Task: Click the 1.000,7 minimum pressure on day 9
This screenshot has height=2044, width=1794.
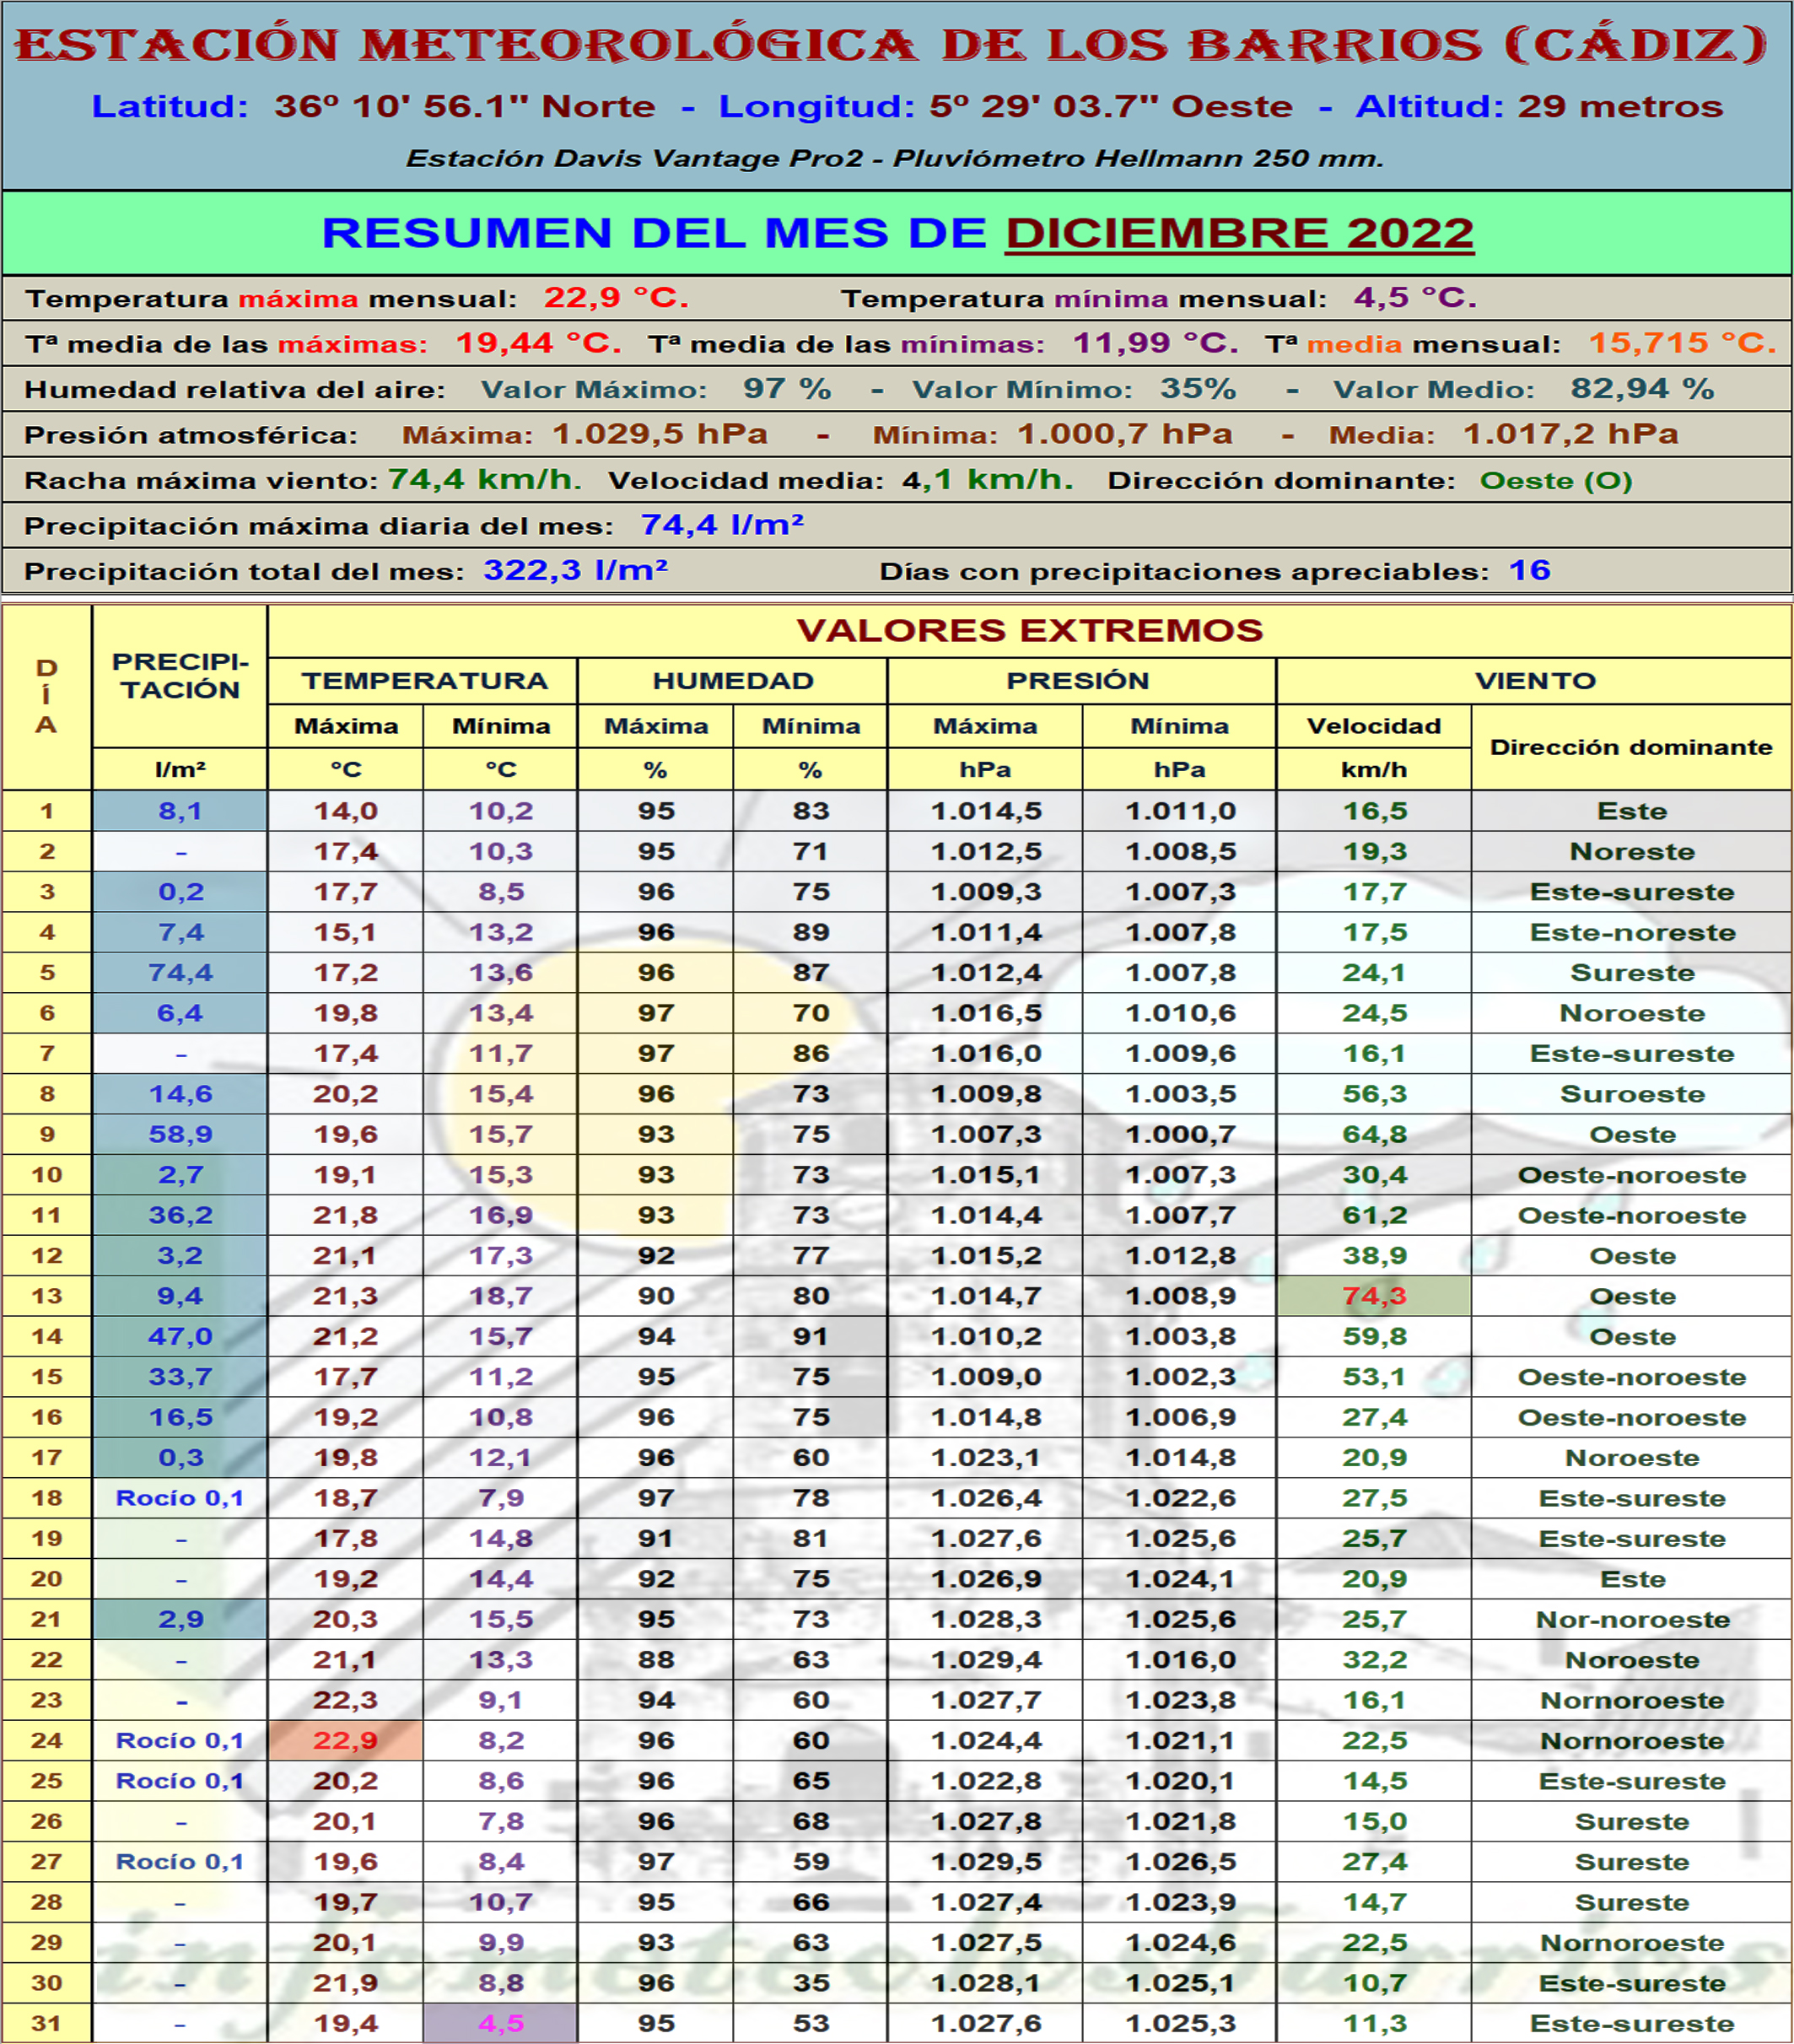Action: 1180,1134
